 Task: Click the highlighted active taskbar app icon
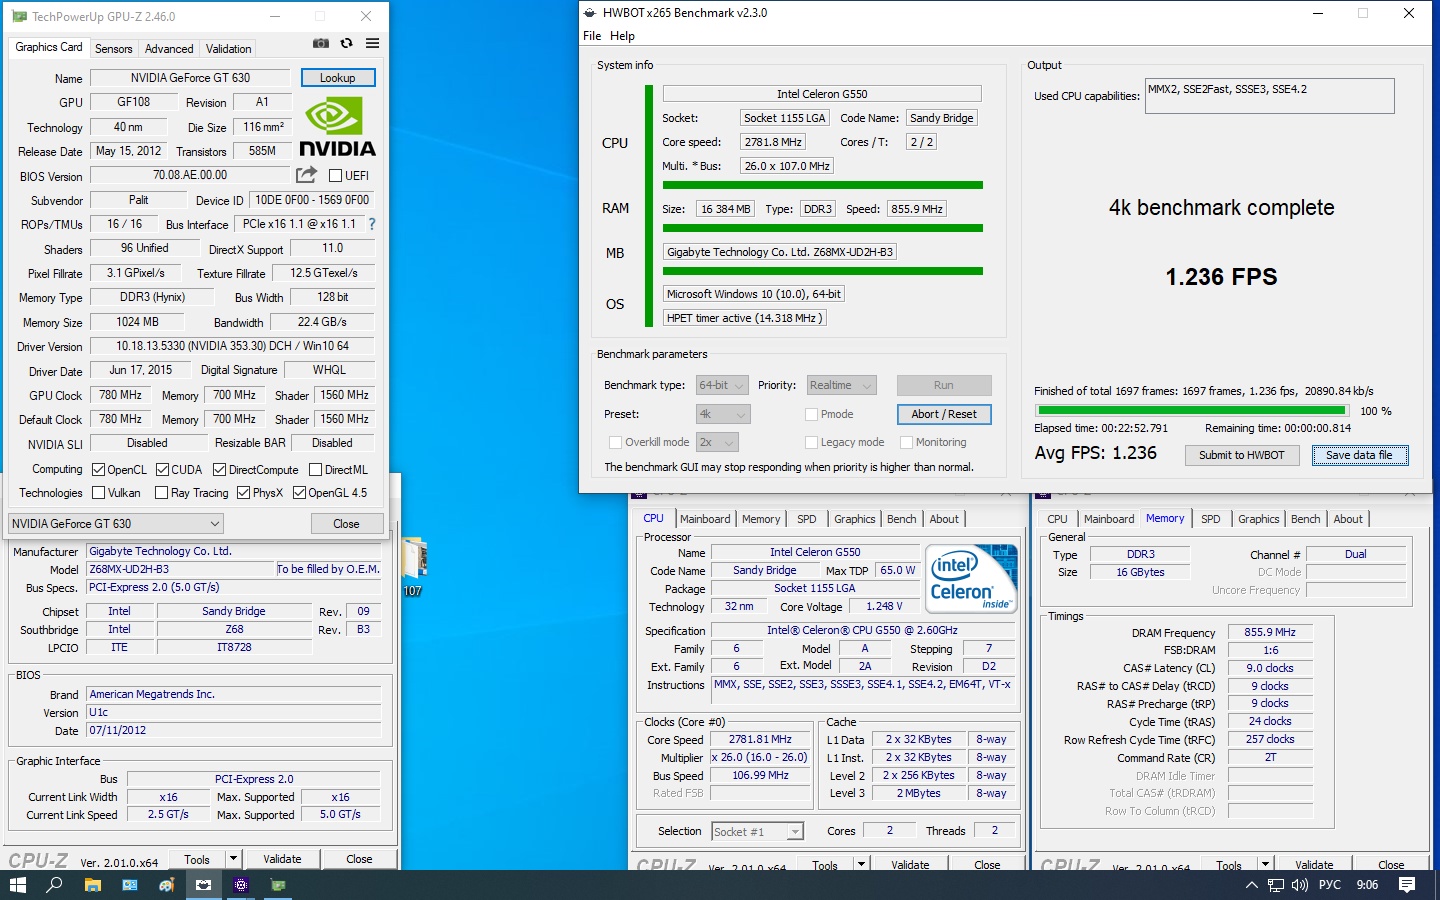[x=203, y=885]
